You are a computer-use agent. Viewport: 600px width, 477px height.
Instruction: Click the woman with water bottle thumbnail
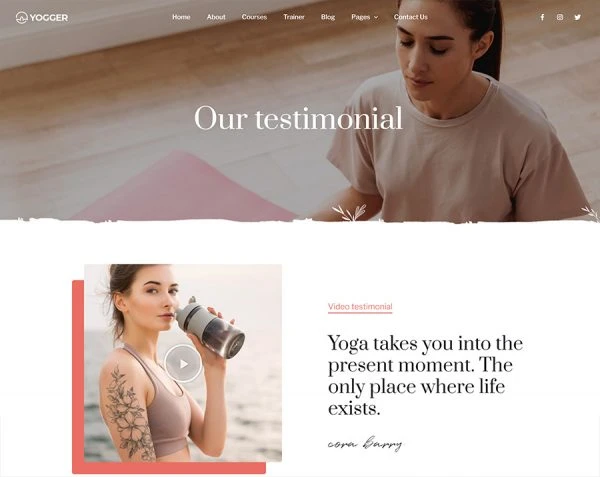click(183, 363)
